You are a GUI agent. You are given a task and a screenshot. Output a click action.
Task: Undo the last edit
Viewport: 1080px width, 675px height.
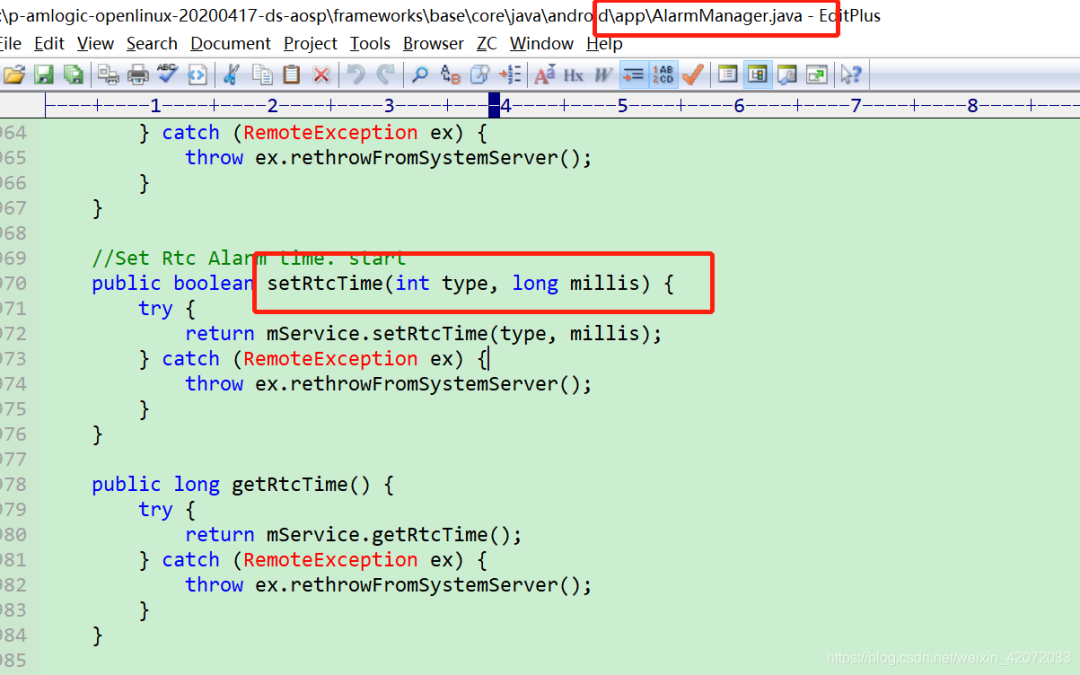(355, 74)
